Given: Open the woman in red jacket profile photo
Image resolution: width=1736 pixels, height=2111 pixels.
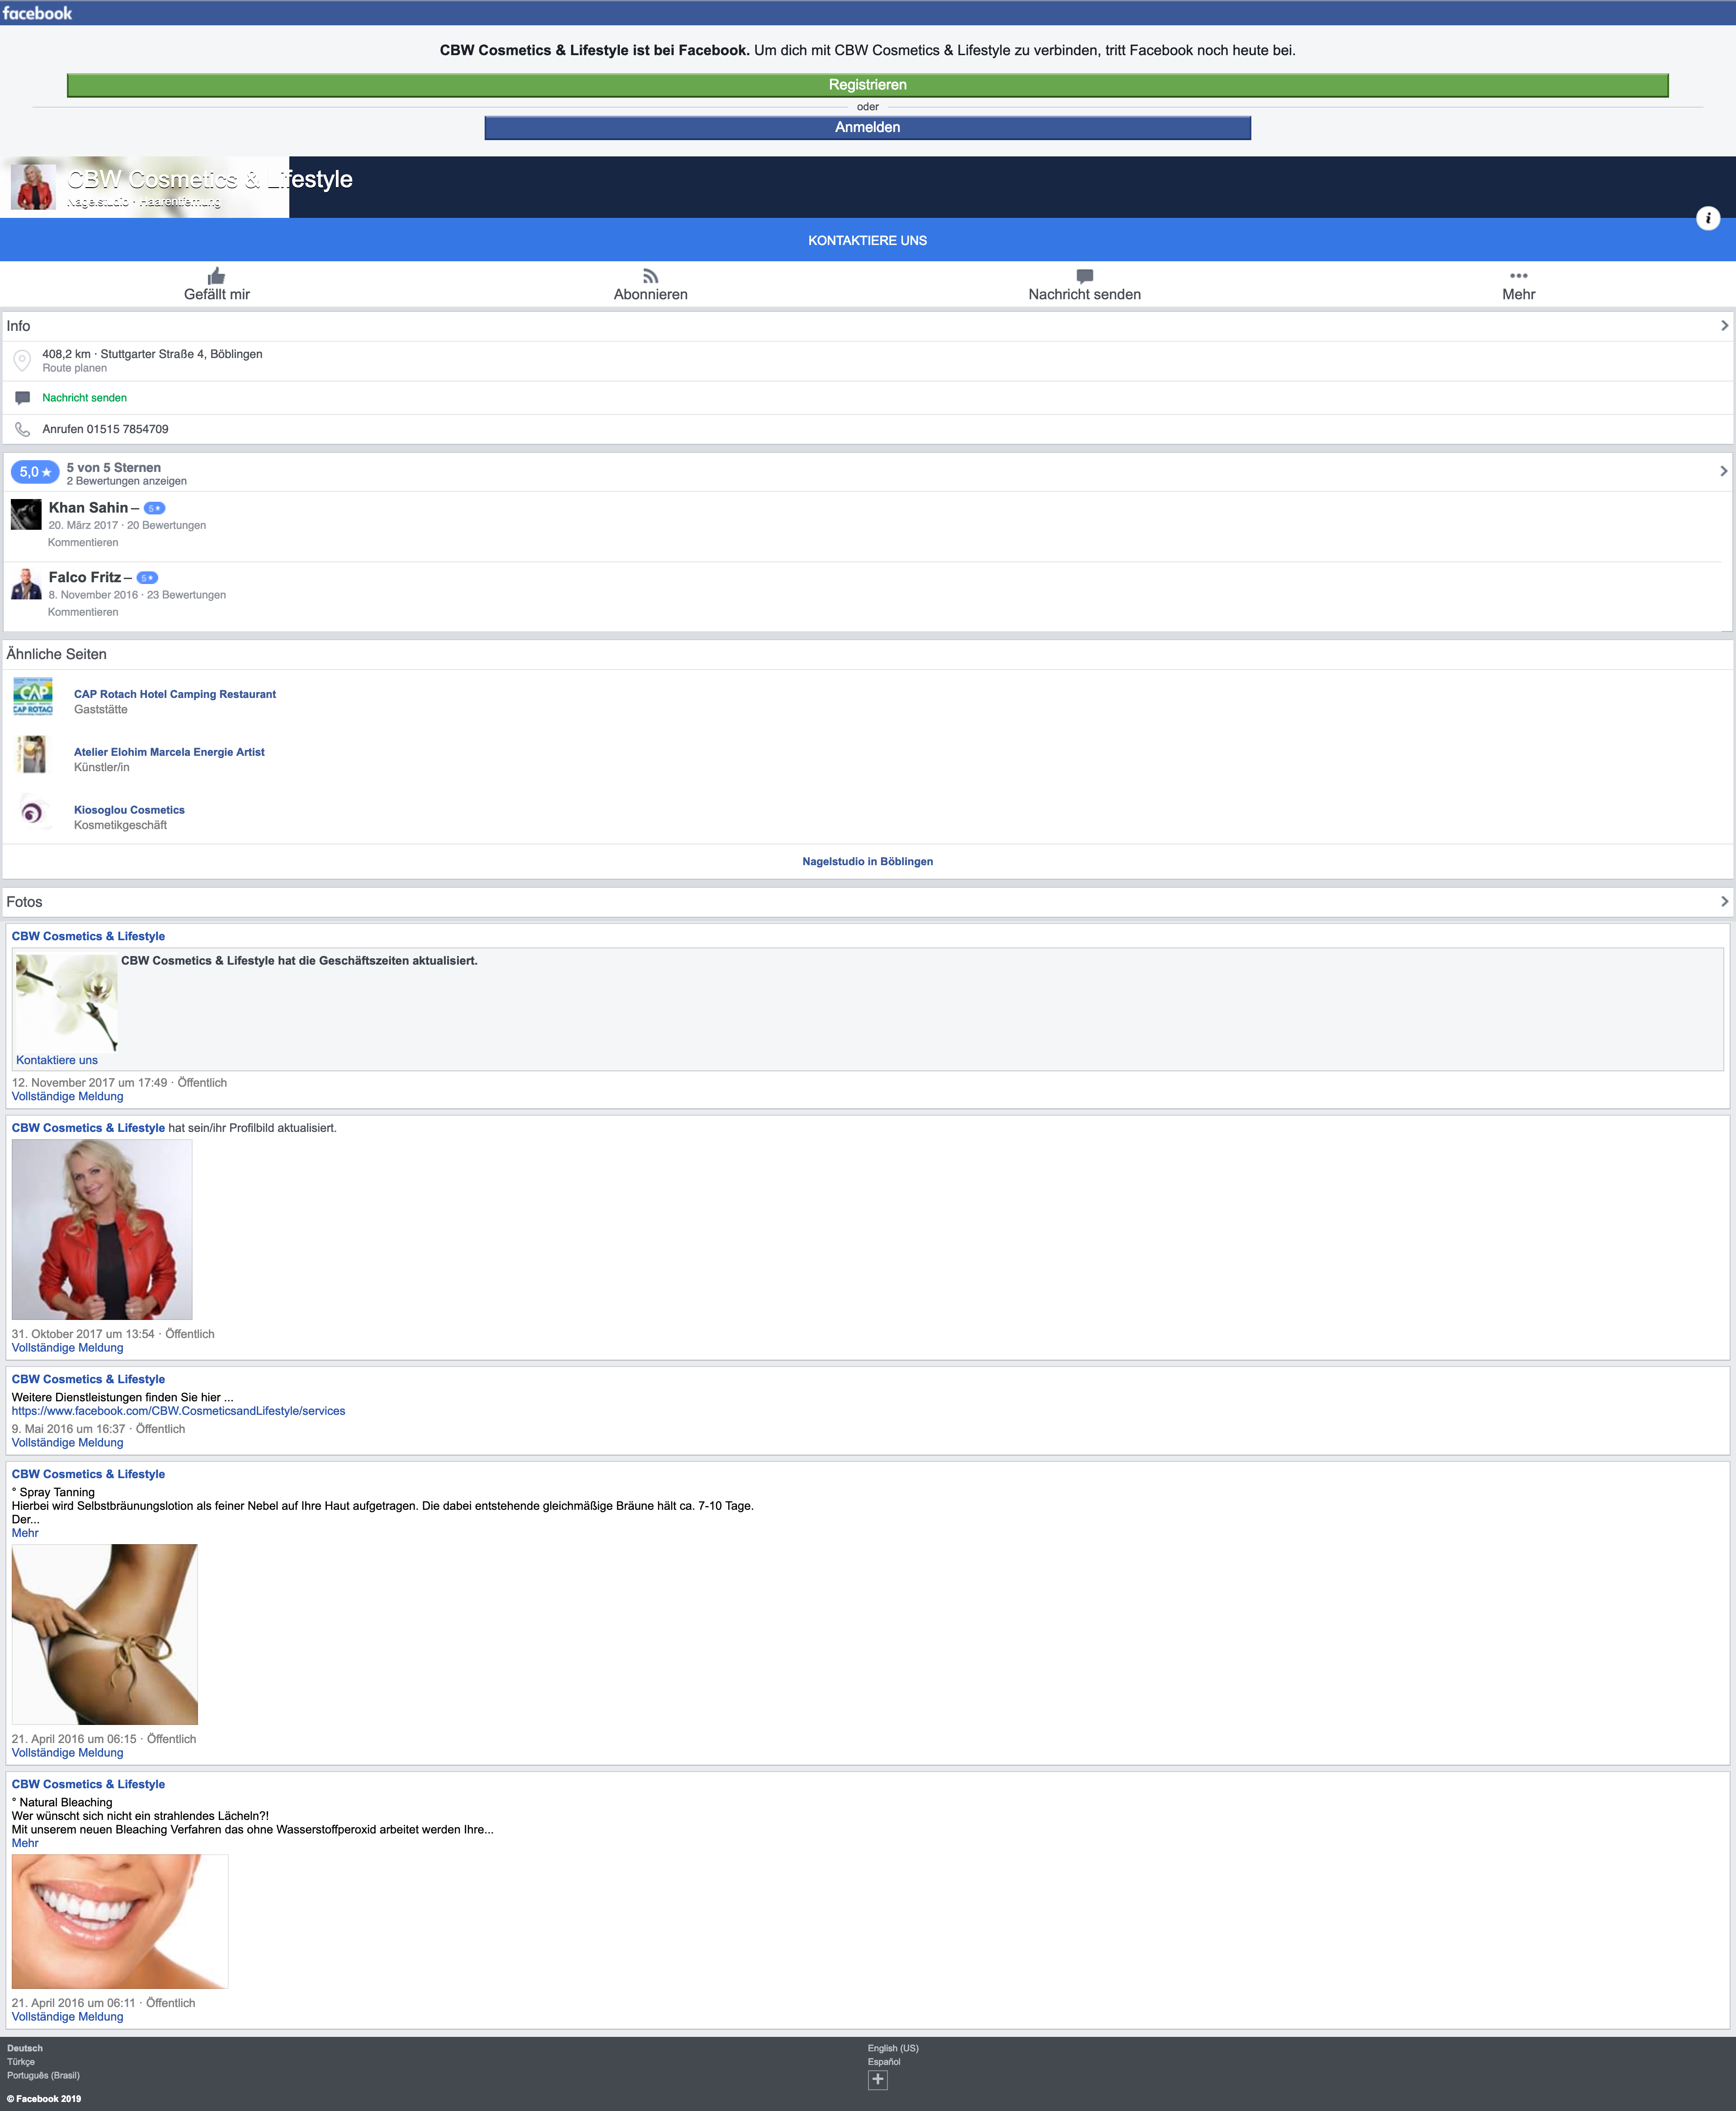Looking at the screenshot, I should pos(102,1229).
